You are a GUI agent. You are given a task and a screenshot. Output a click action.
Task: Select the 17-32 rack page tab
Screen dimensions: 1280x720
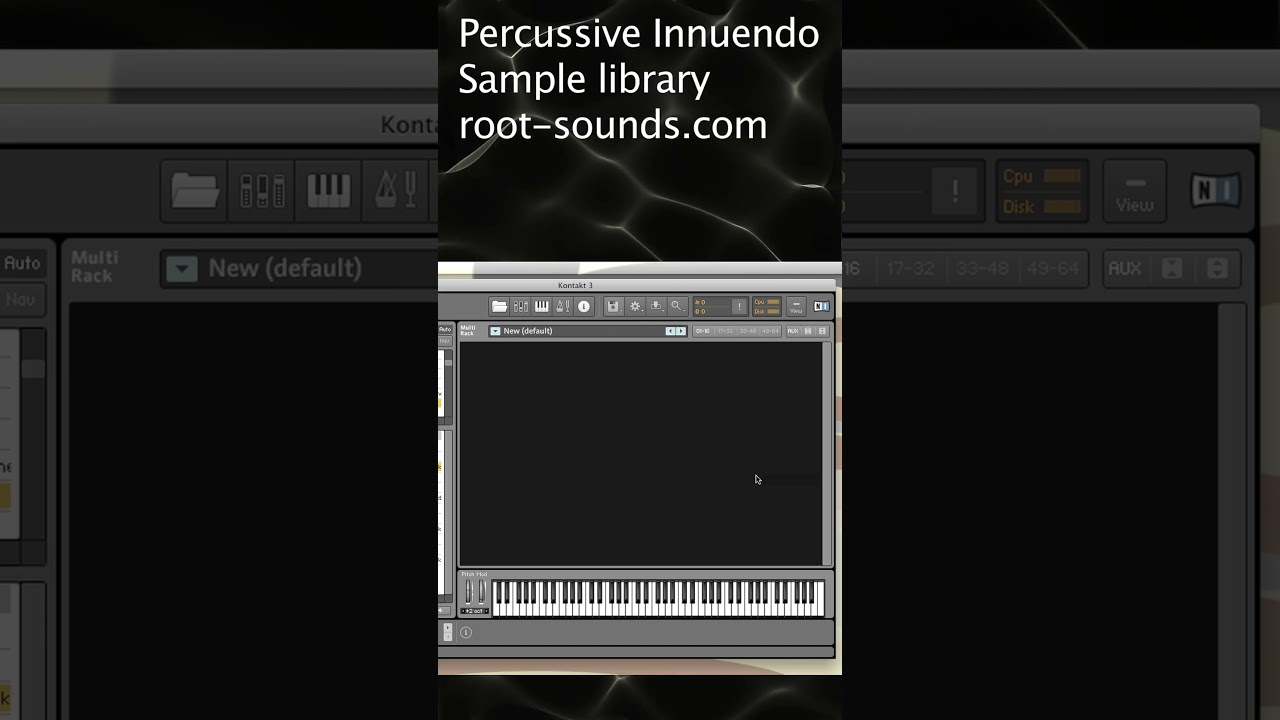(x=725, y=331)
